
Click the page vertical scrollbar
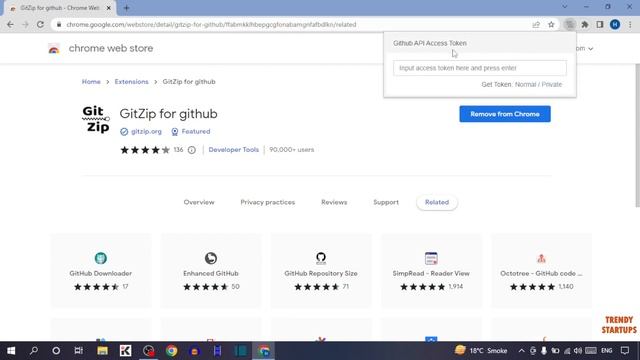637,136
